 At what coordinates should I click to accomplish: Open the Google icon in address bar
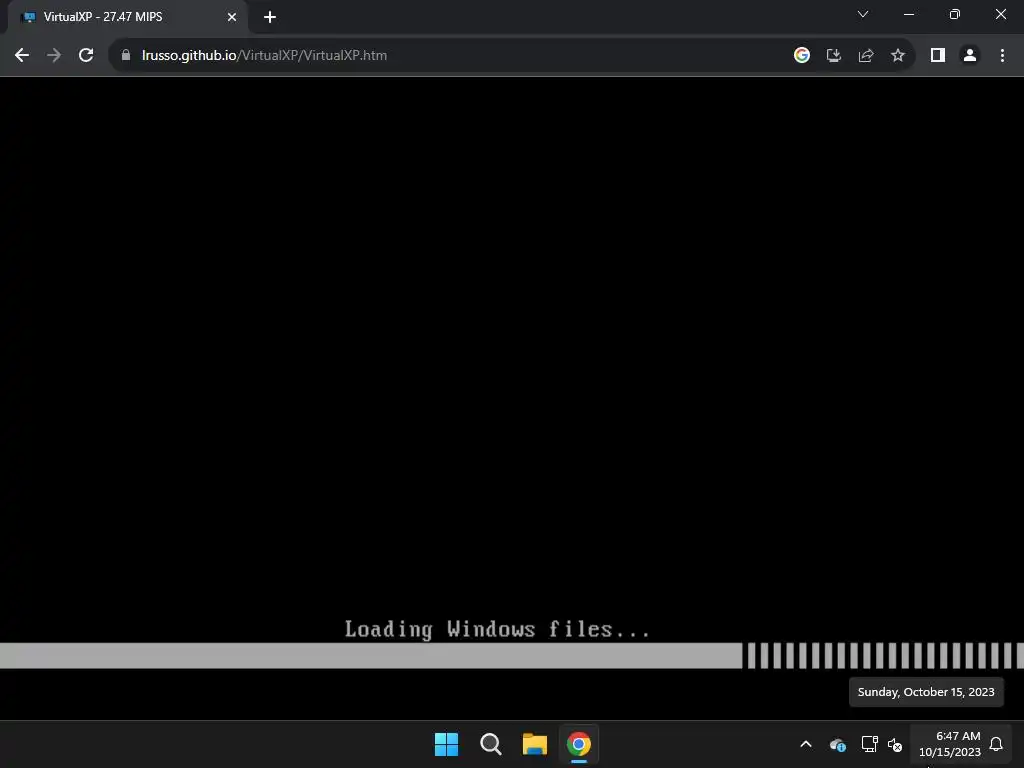click(802, 56)
